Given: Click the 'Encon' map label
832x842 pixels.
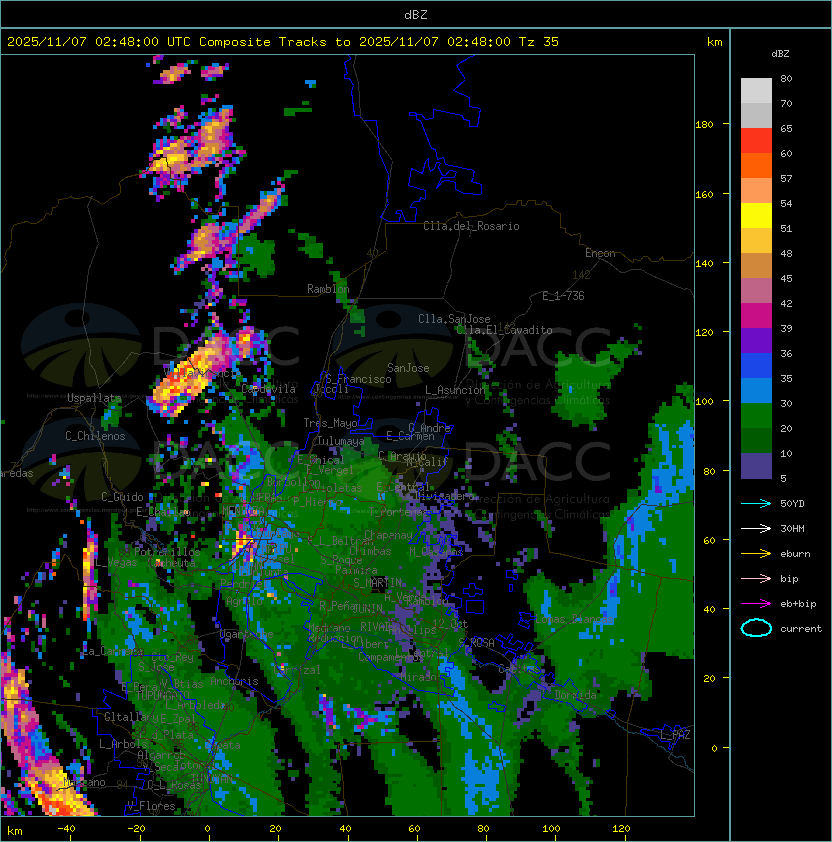Looking at the screenshot, I should coord(600,253).
